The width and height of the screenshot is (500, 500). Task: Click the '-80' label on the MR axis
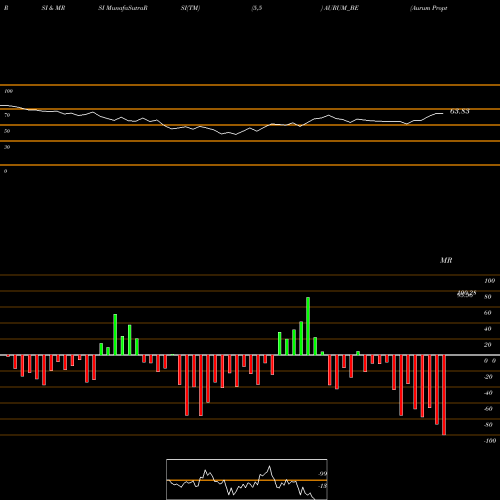point(488,425)
